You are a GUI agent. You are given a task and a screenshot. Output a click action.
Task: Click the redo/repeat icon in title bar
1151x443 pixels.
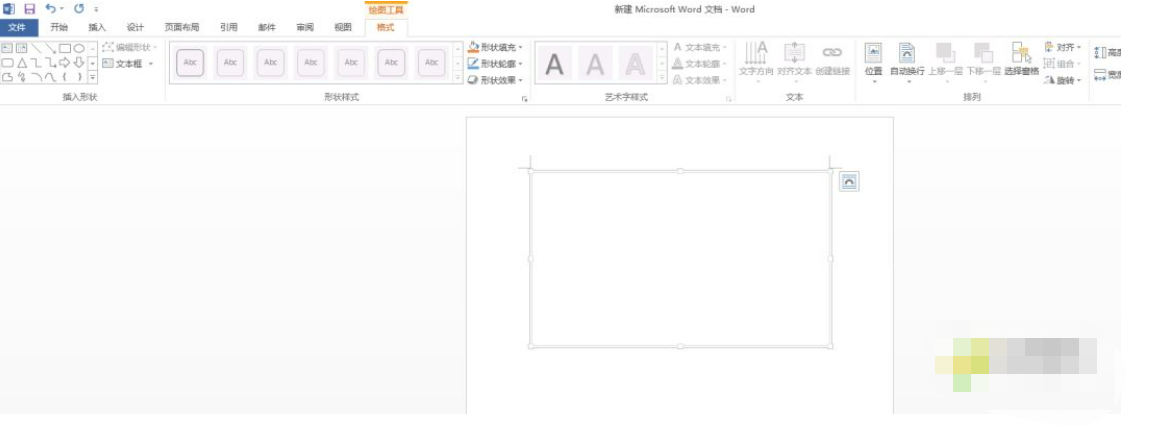click(79, 9)
